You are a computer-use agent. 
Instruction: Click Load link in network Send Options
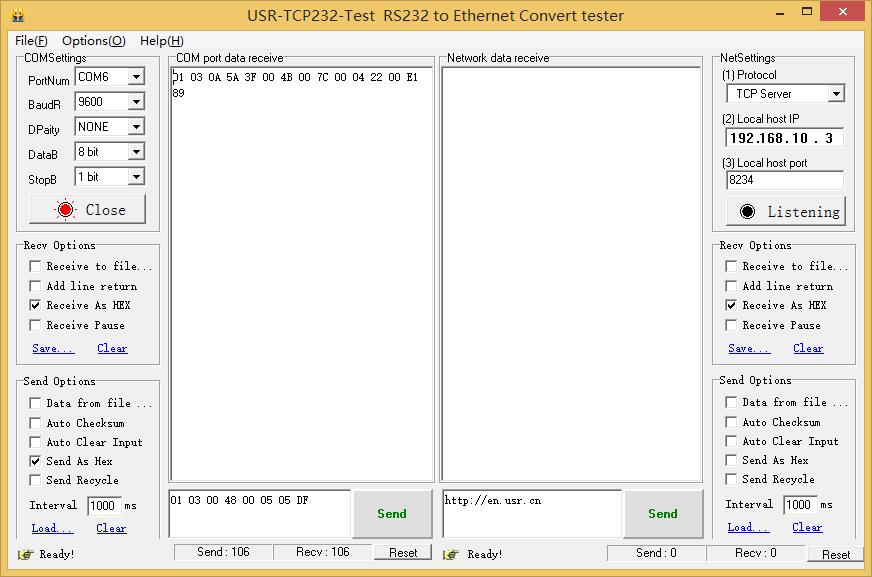[x=749, y=527]
